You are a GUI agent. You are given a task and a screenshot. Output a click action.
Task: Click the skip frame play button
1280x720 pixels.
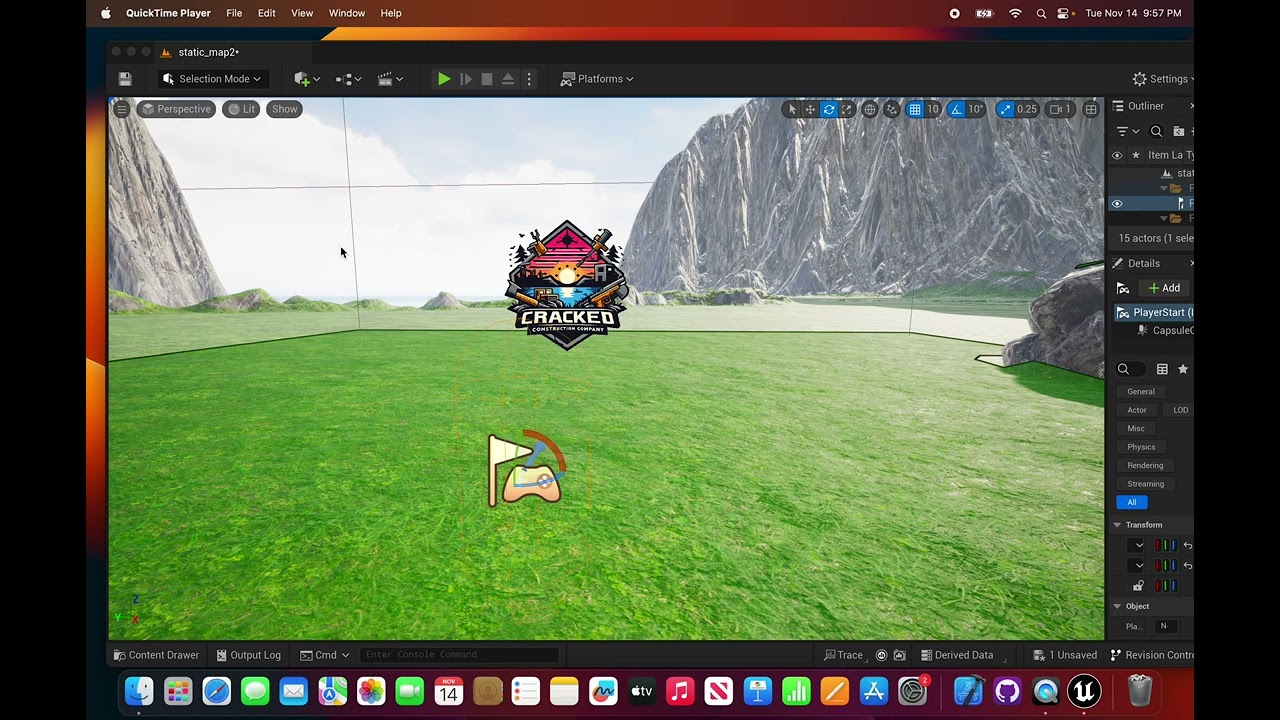466,79
